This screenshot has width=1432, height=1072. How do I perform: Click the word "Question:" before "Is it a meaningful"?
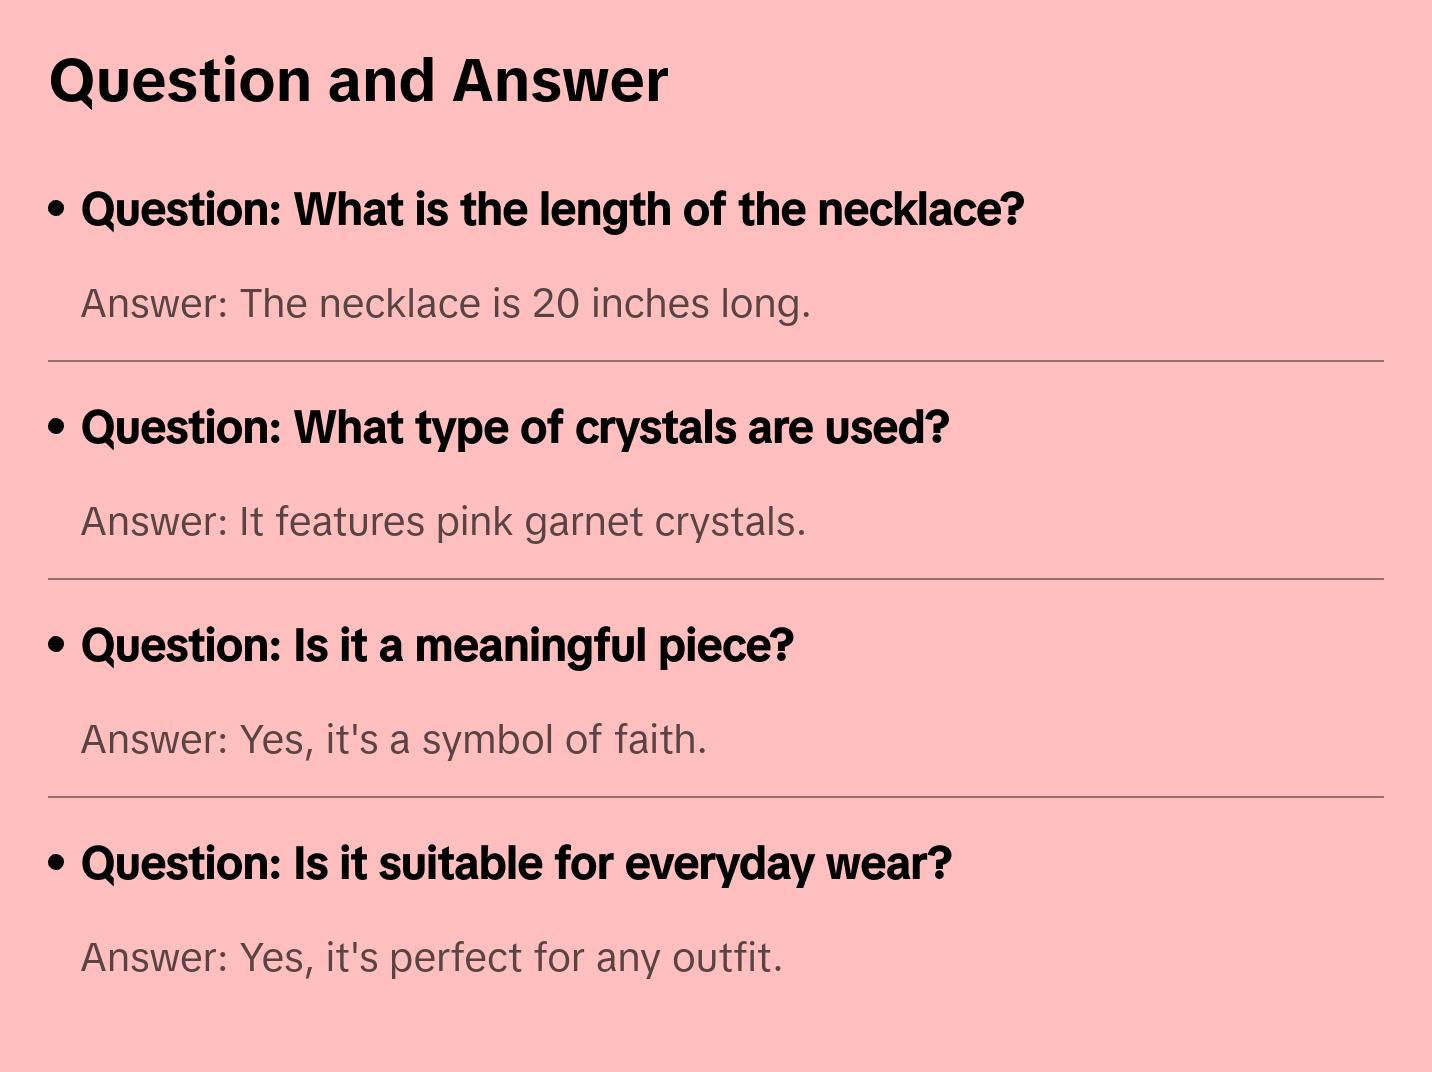[182, 646]
